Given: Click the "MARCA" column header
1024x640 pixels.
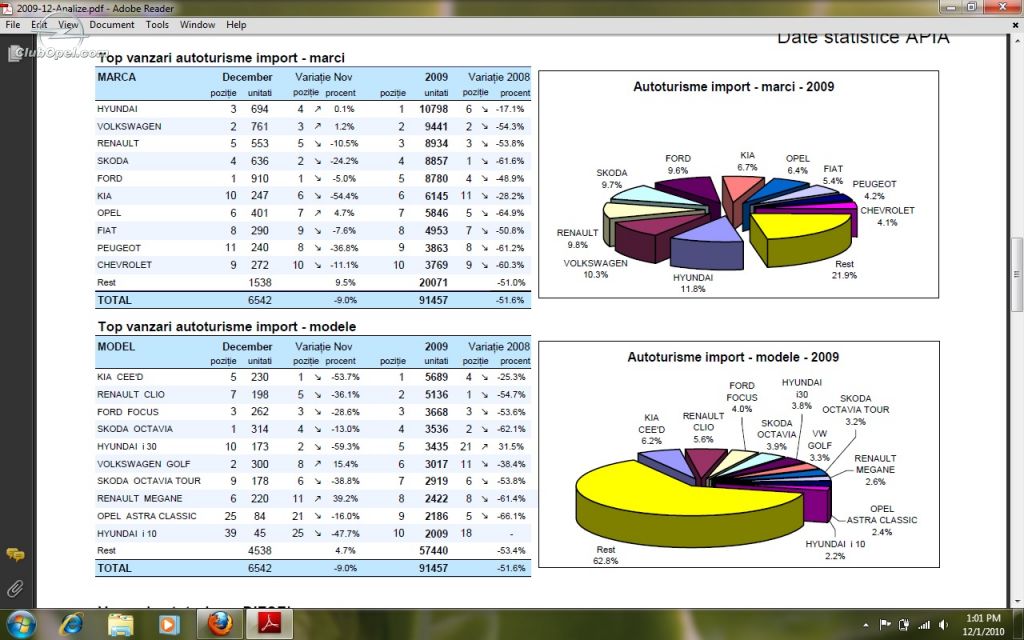Looking at the screenshot, I should (x=116, y=77).
